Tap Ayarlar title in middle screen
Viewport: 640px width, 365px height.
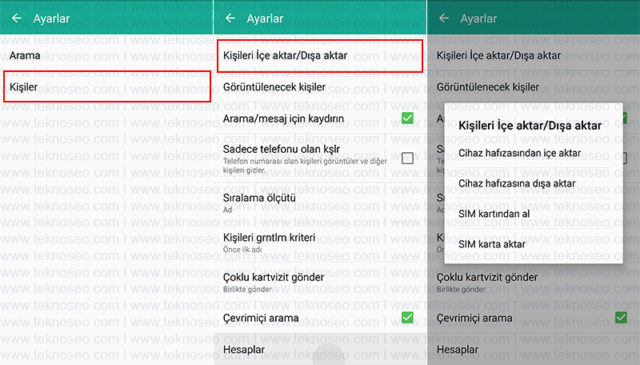coord(265,19)
